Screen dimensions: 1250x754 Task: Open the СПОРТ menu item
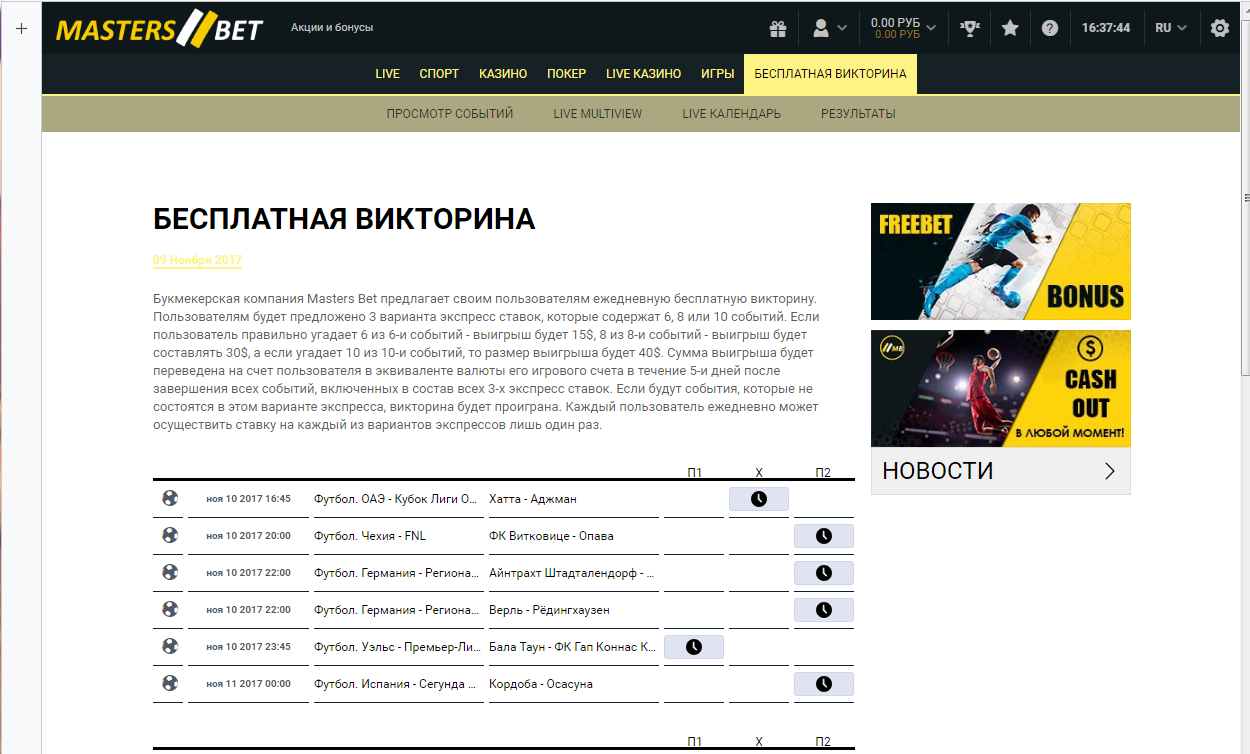click(x=439, y=74)
